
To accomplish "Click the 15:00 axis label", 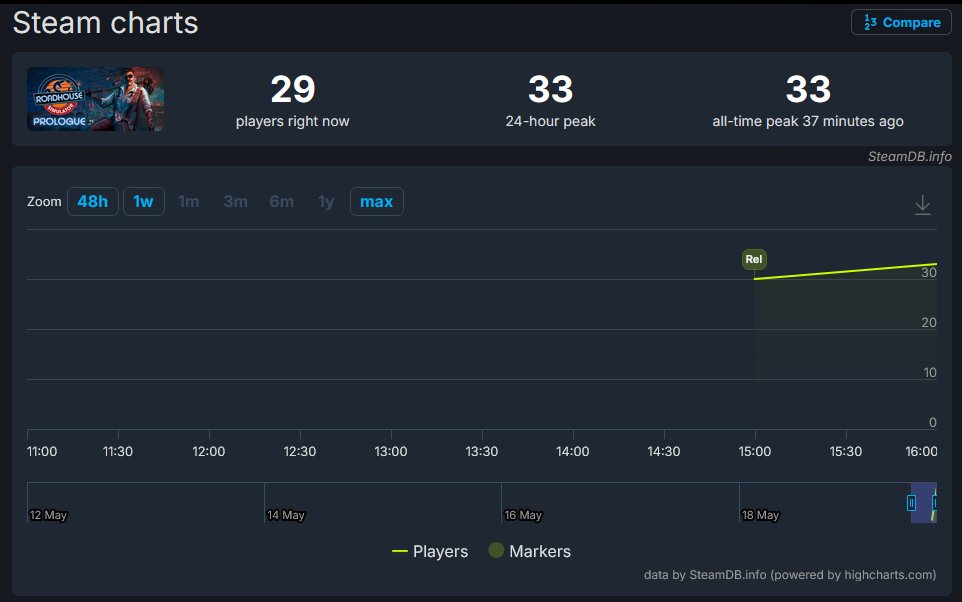I will tap(755, 451).
